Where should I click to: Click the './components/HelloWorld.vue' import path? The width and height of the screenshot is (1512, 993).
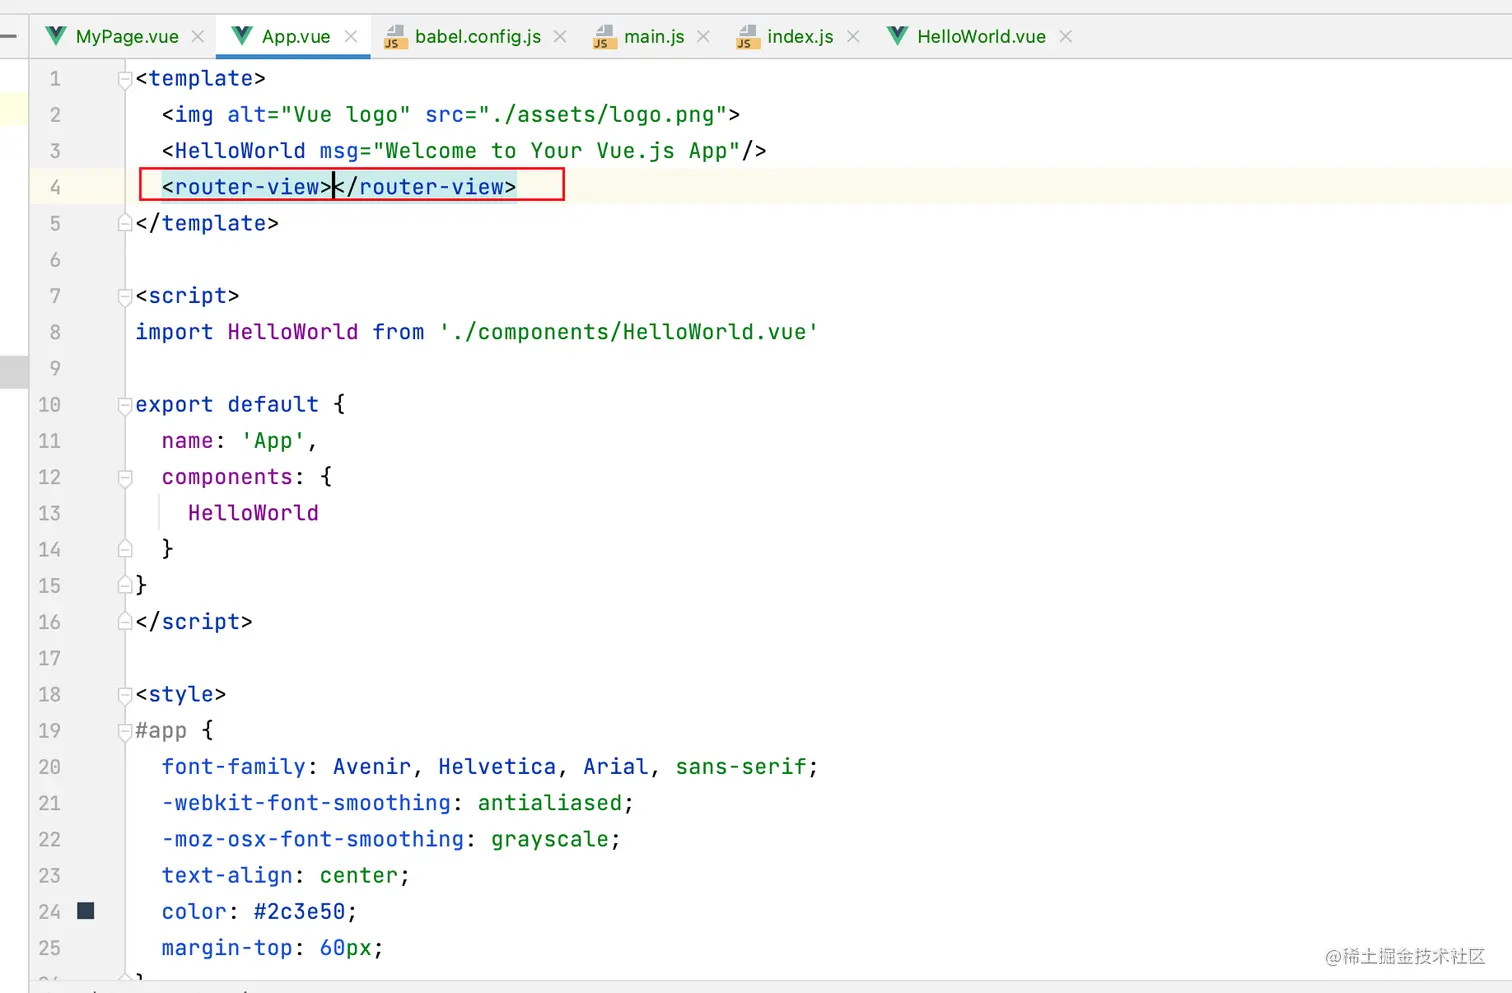pyautogui.click(x=628, y=332)
